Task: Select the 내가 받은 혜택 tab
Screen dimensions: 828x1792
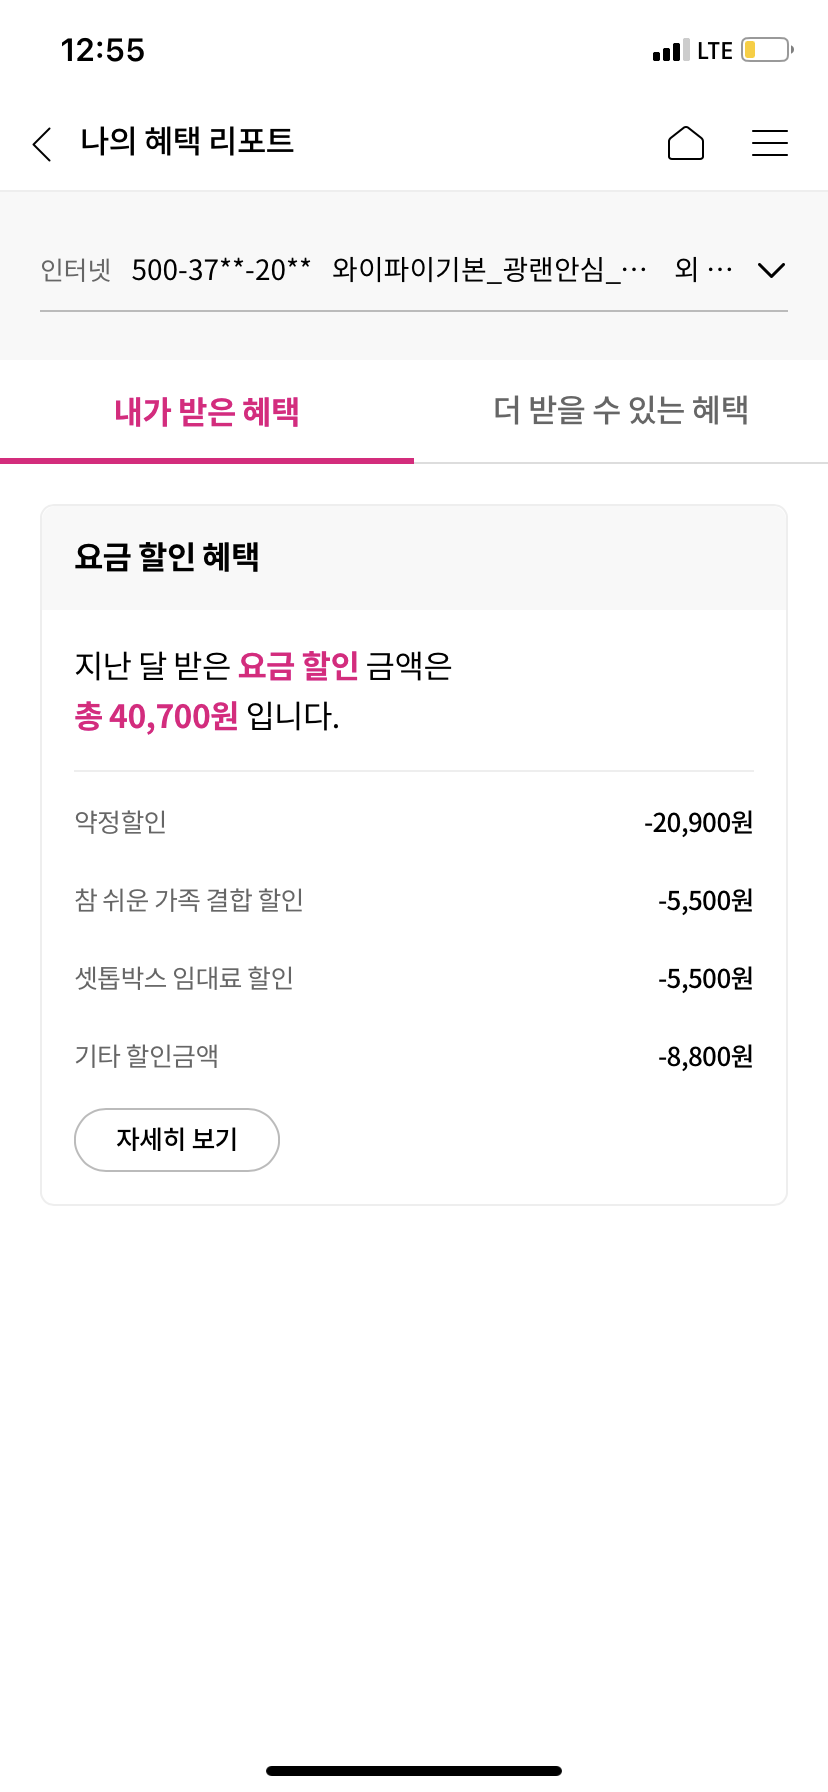Action: [207, 412]
